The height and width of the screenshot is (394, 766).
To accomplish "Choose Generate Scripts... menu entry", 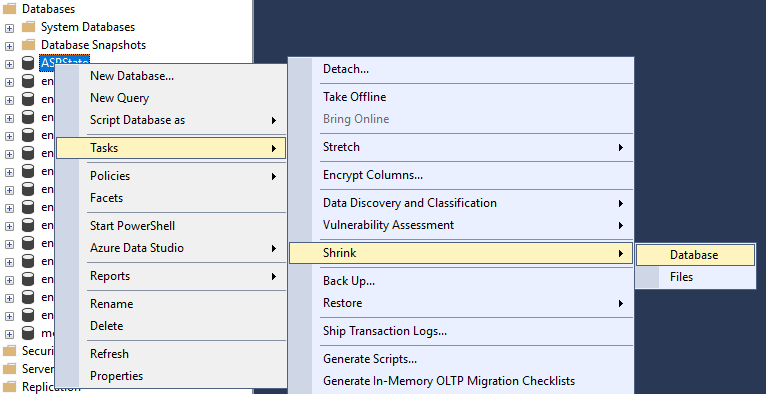I will (x=461, y=359).
